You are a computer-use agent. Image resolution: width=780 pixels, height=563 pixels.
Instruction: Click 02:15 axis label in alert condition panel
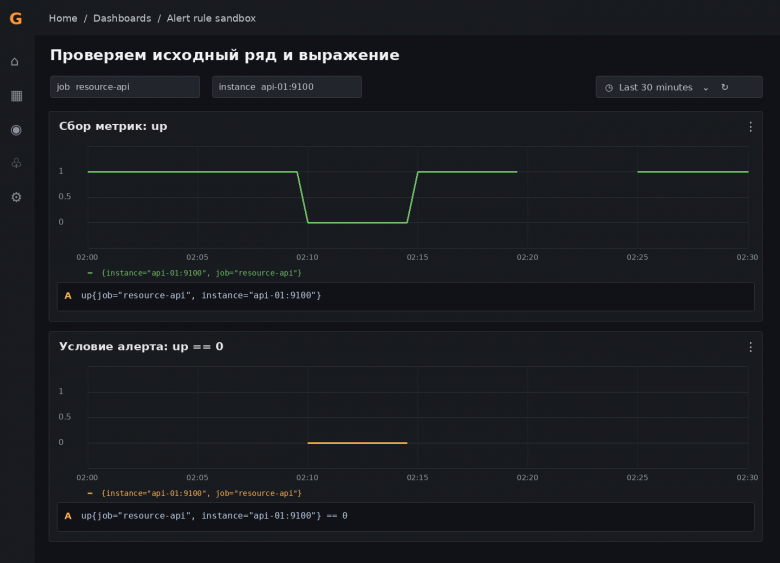point(417,477)
